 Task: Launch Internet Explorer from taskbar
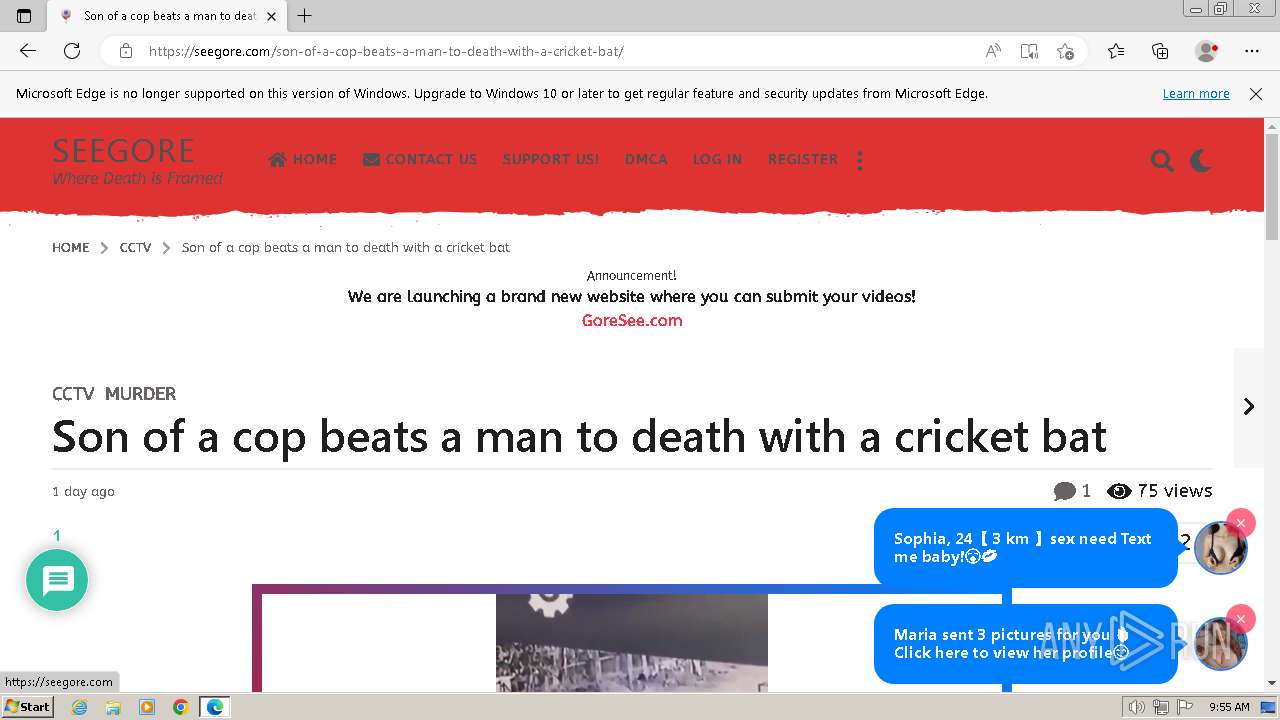point(79,707)
